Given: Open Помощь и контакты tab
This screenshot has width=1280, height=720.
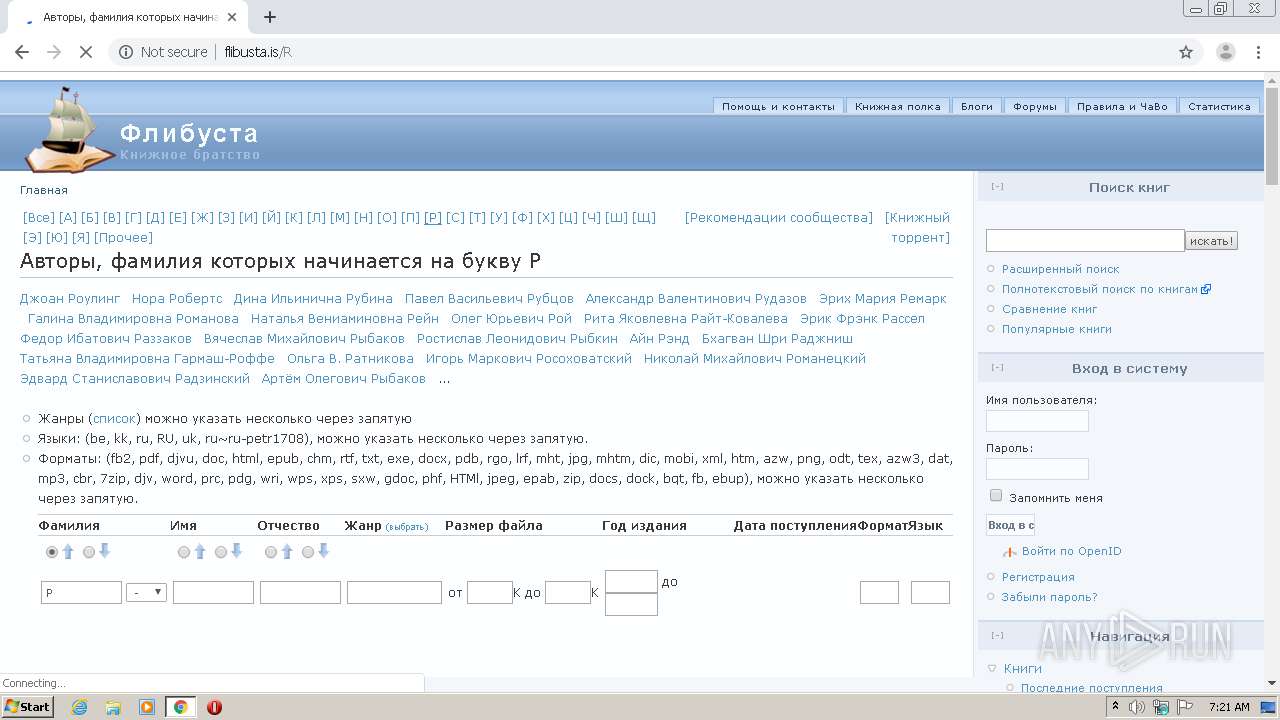Looking at the screenshot, I should [778, 106].
